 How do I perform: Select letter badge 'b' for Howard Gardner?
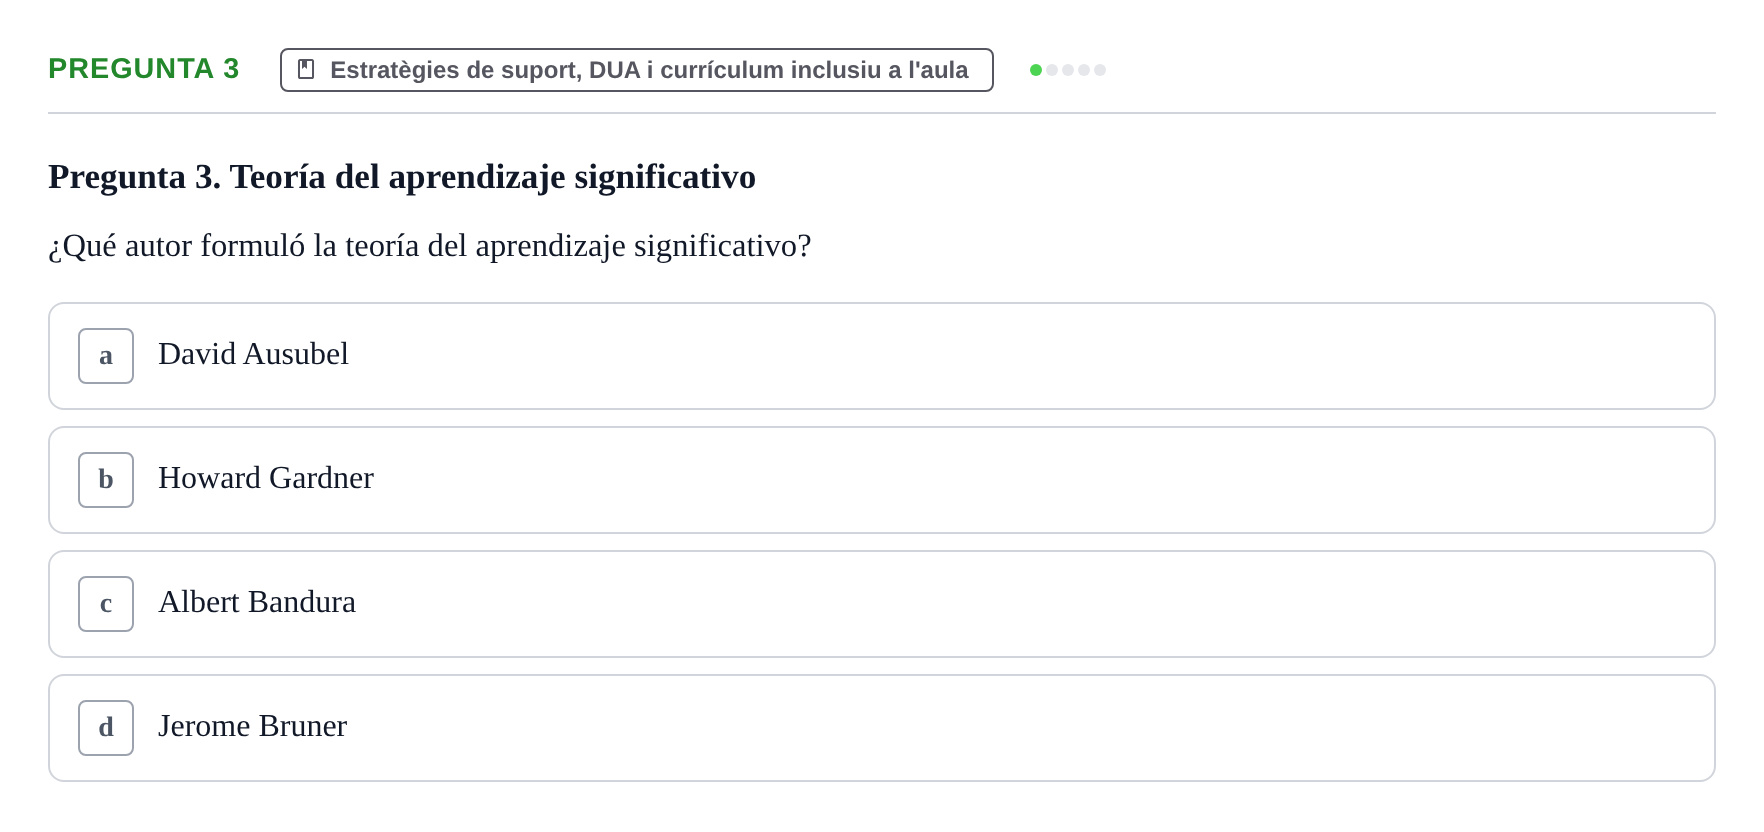[x=106, y=480]
